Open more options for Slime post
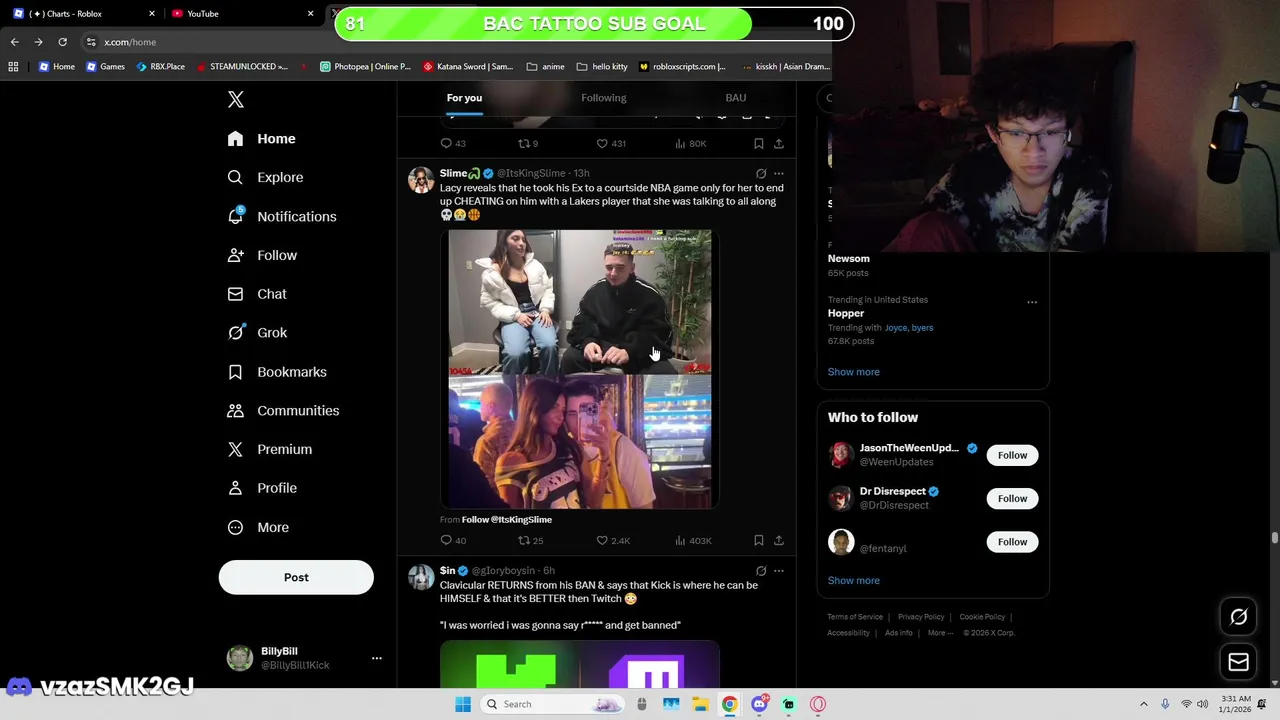 tap(779, 173)
